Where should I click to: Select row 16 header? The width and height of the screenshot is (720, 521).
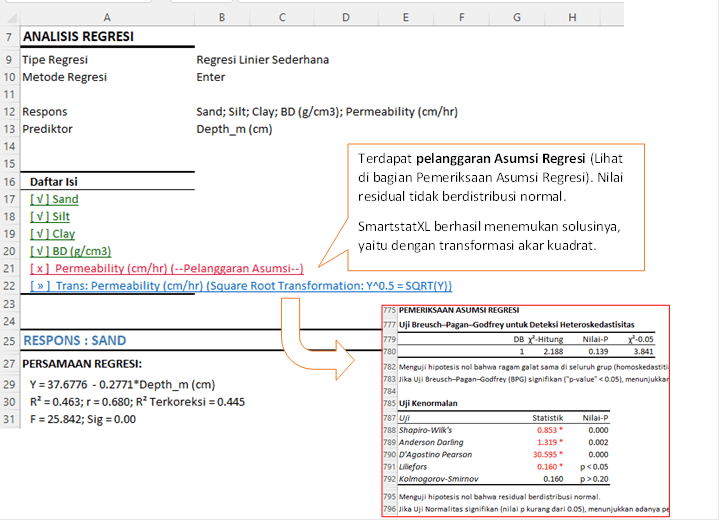click(8, 182)
